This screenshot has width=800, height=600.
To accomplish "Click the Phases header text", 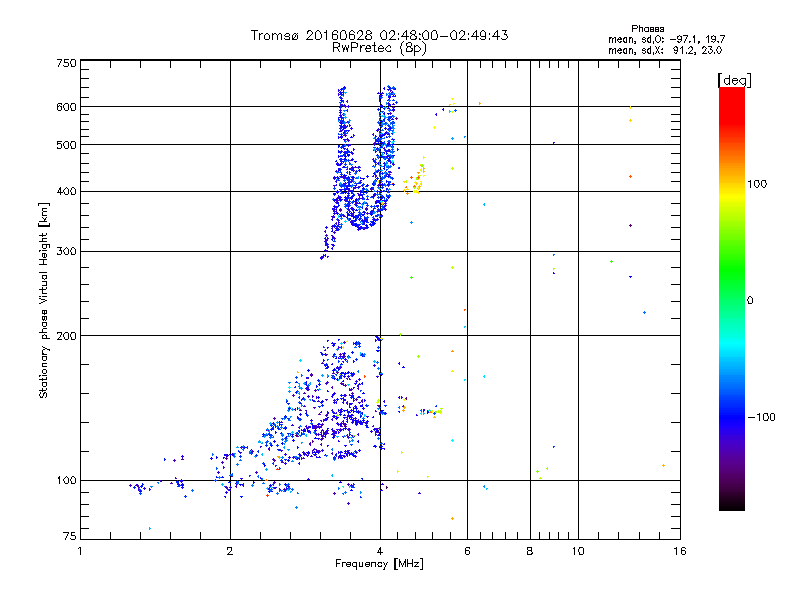I will tap(647, 29).
